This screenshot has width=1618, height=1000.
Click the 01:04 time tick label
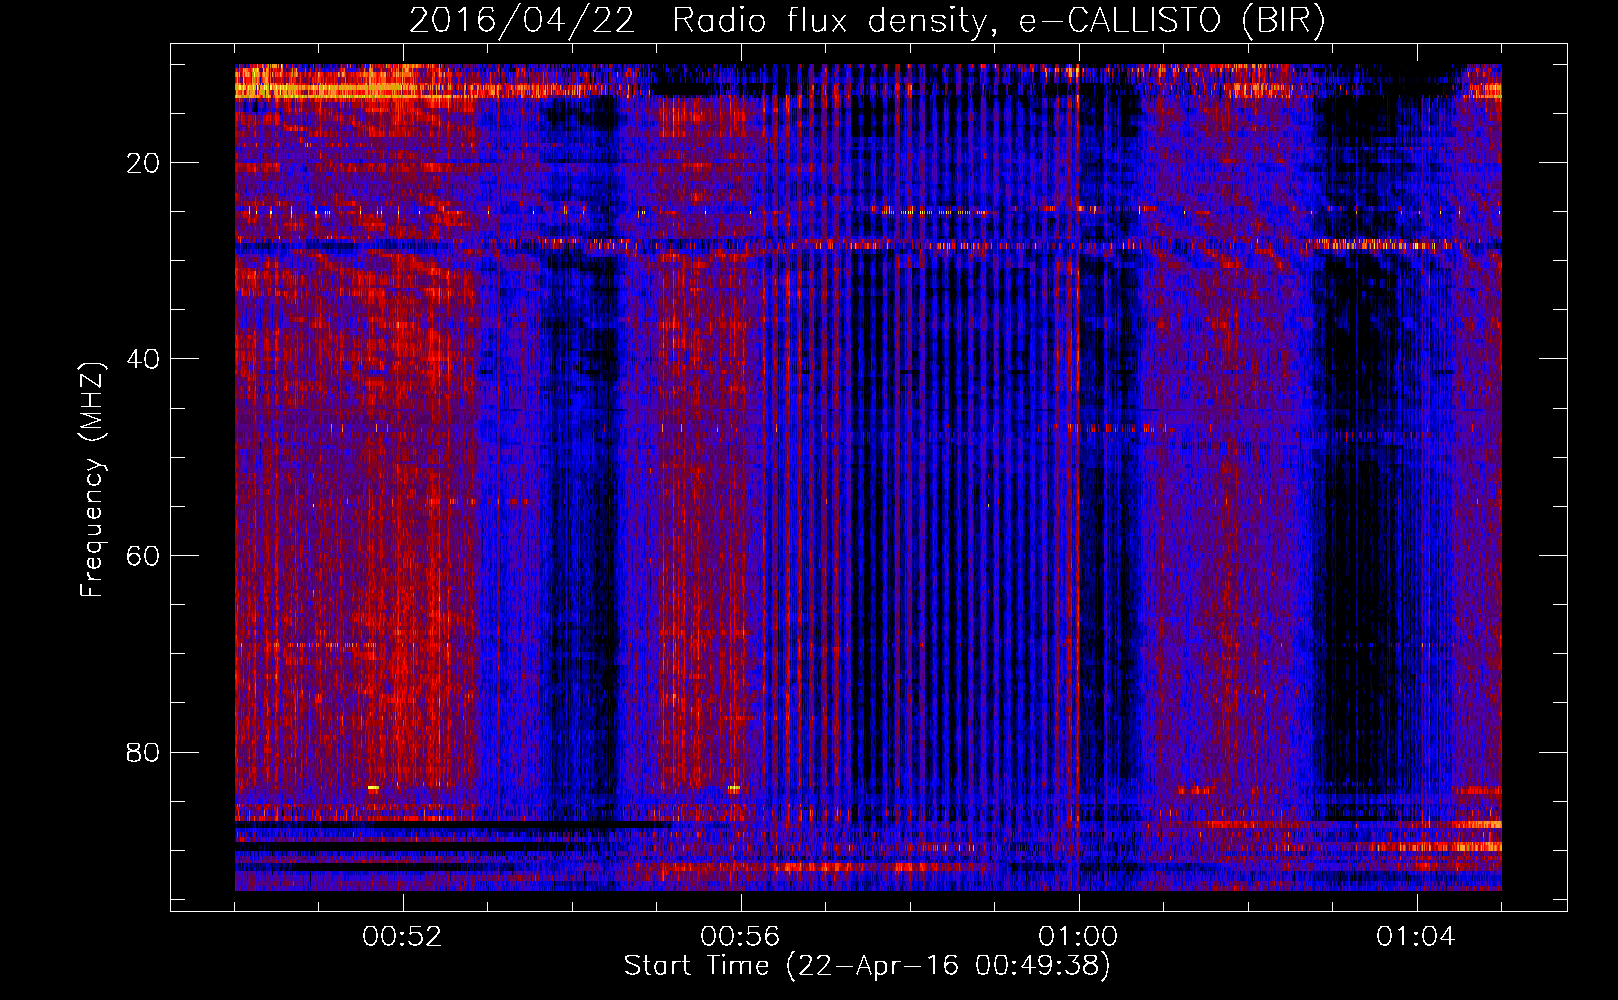pyautogui.click(x=1416, y=937)
